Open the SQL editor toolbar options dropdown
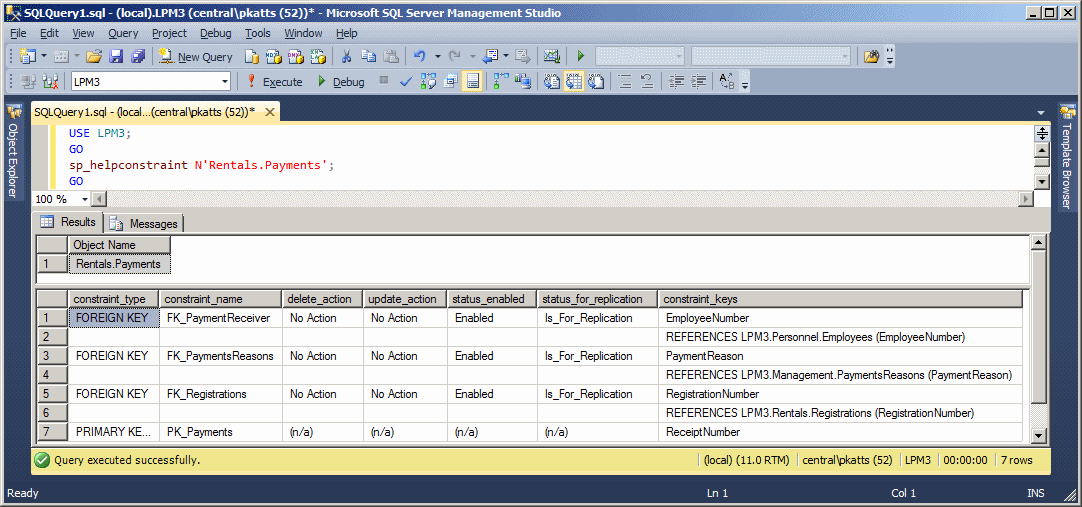This screenshot has height=507, width=1082. tap(745, 85)
